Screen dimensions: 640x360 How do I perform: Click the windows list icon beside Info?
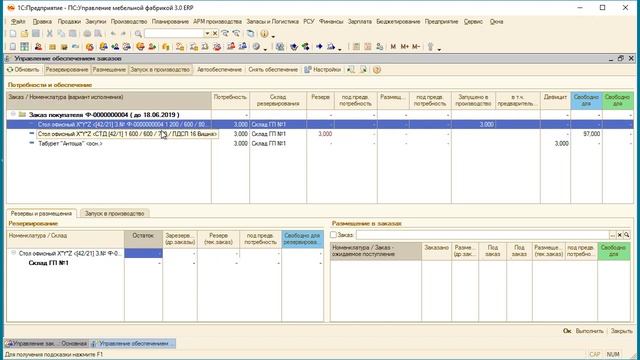point(251,34)
